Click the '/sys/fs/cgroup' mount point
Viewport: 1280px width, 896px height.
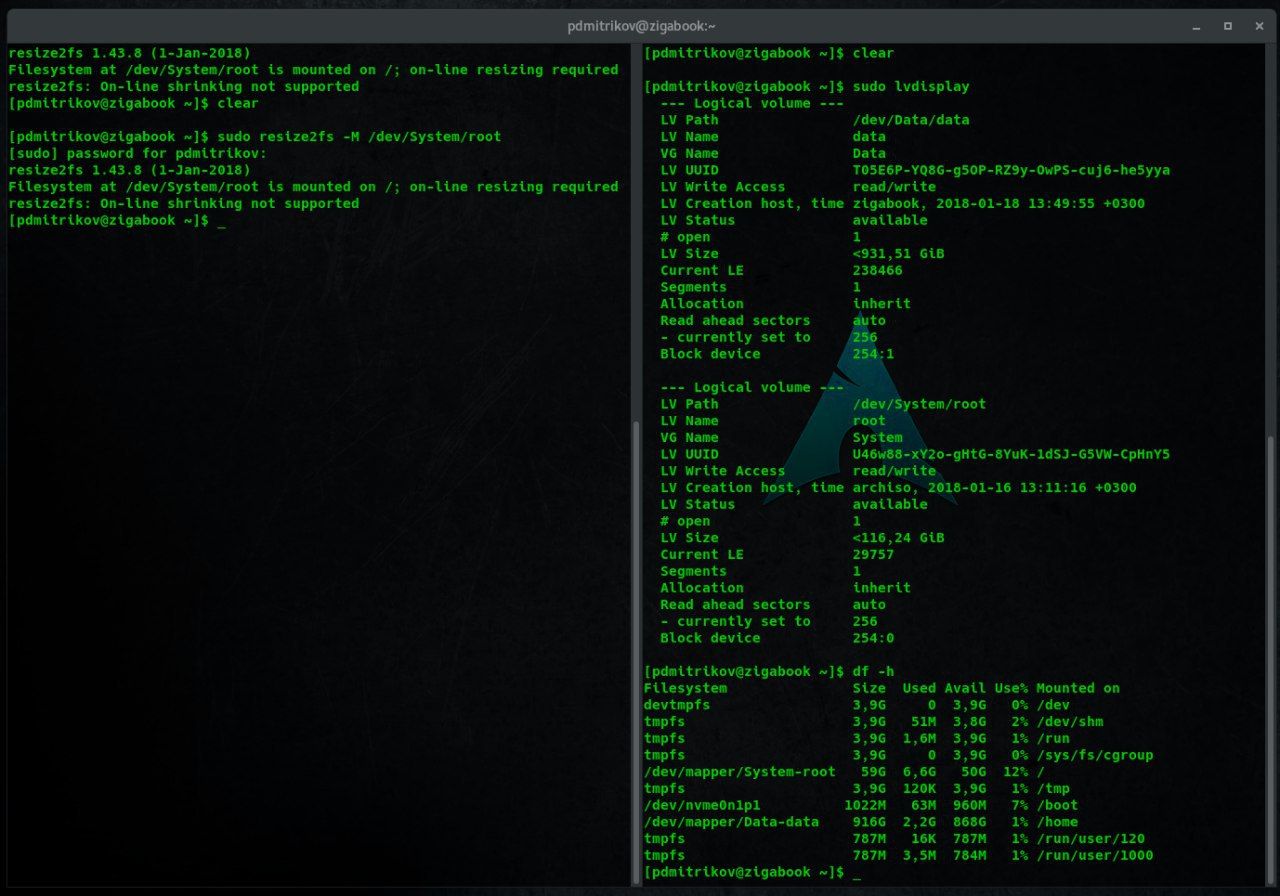tap(1094, 755)
